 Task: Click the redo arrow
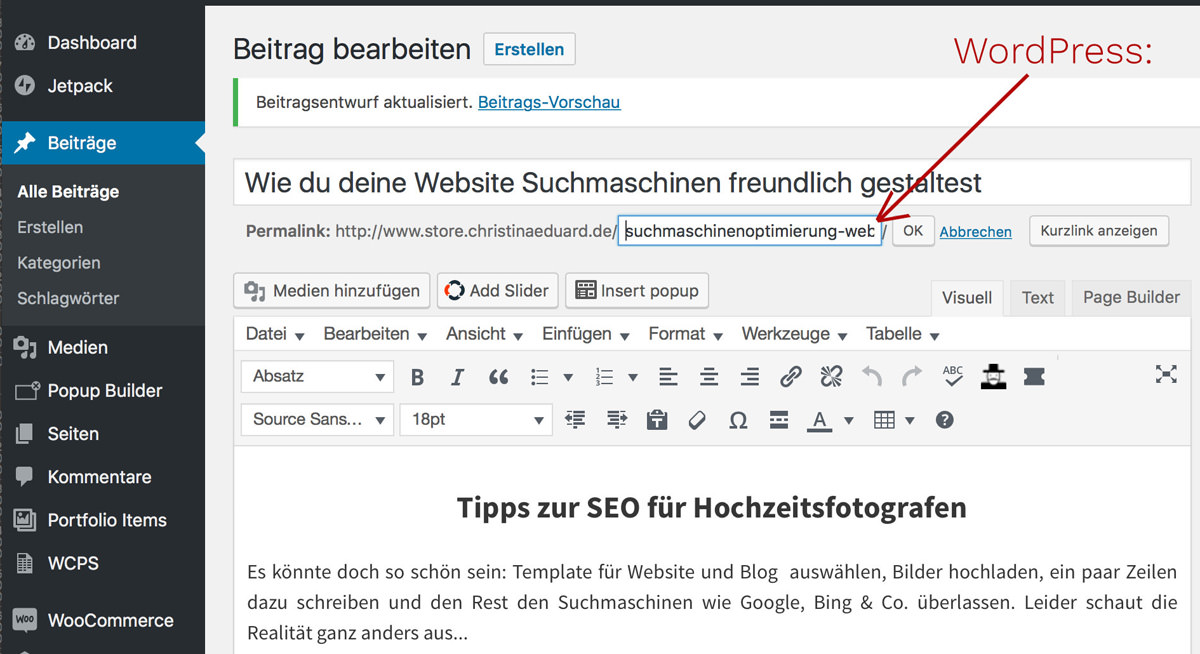click(x=912, y=377)
